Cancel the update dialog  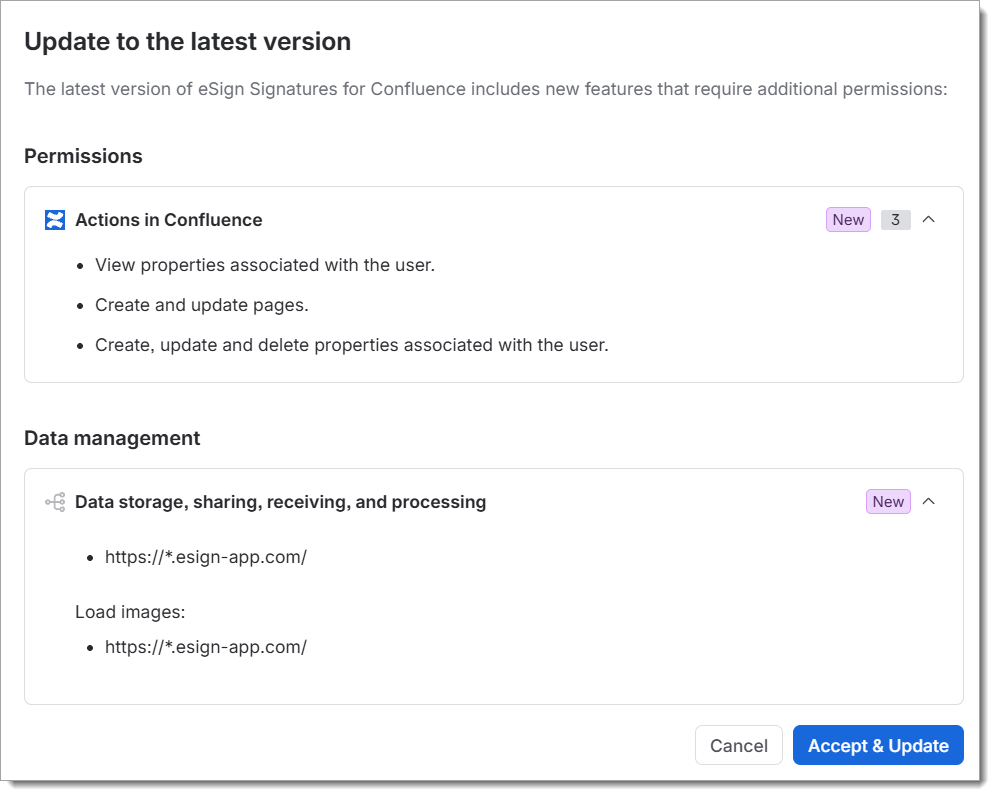(x=739, y=745)
